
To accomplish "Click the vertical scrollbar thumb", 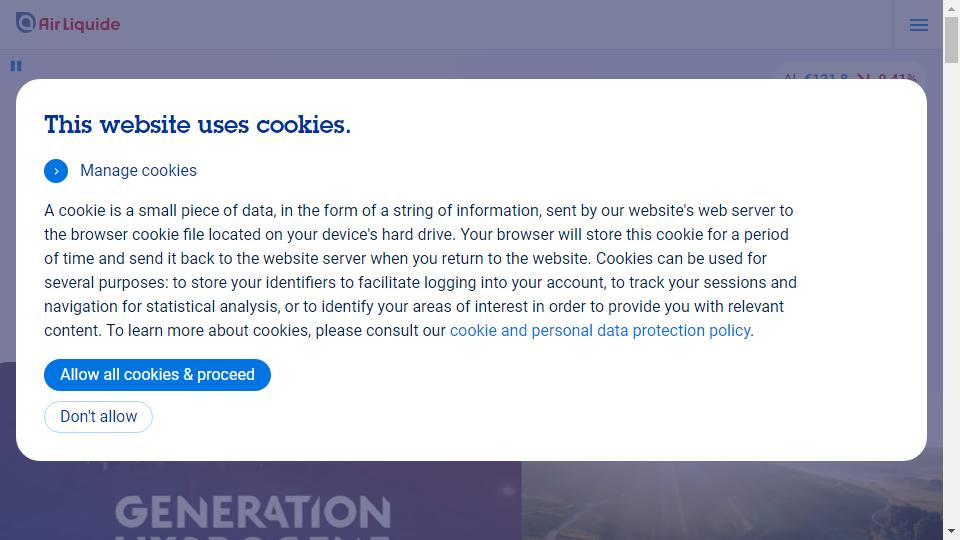I will coord(951,40).
